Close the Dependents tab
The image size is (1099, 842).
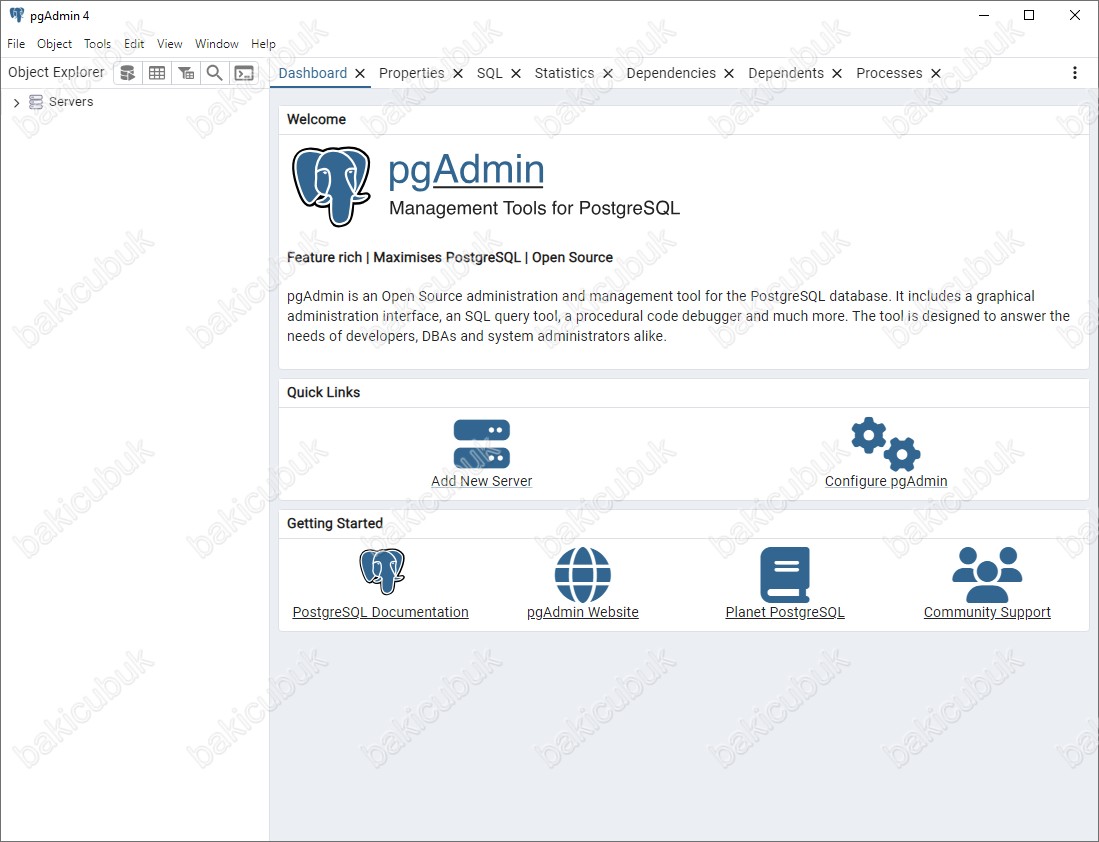click(x=837, y=74)
